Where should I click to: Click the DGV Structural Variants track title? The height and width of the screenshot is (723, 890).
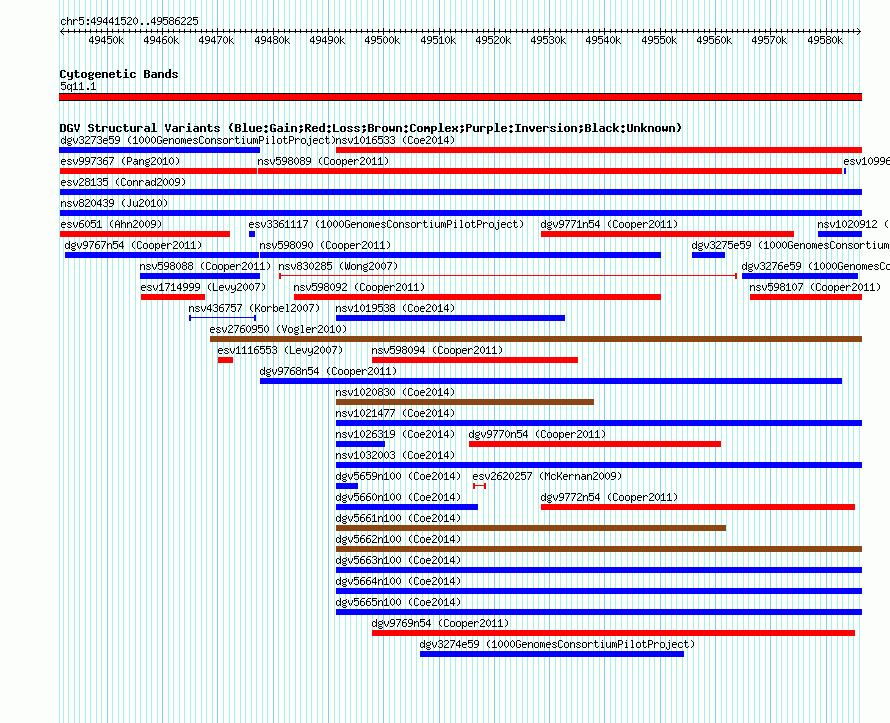(x=371, y=128)
